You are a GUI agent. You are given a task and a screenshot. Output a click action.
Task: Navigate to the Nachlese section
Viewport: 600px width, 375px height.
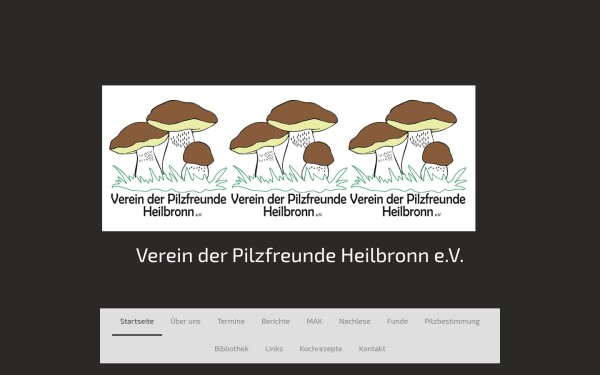coord(354,321)
